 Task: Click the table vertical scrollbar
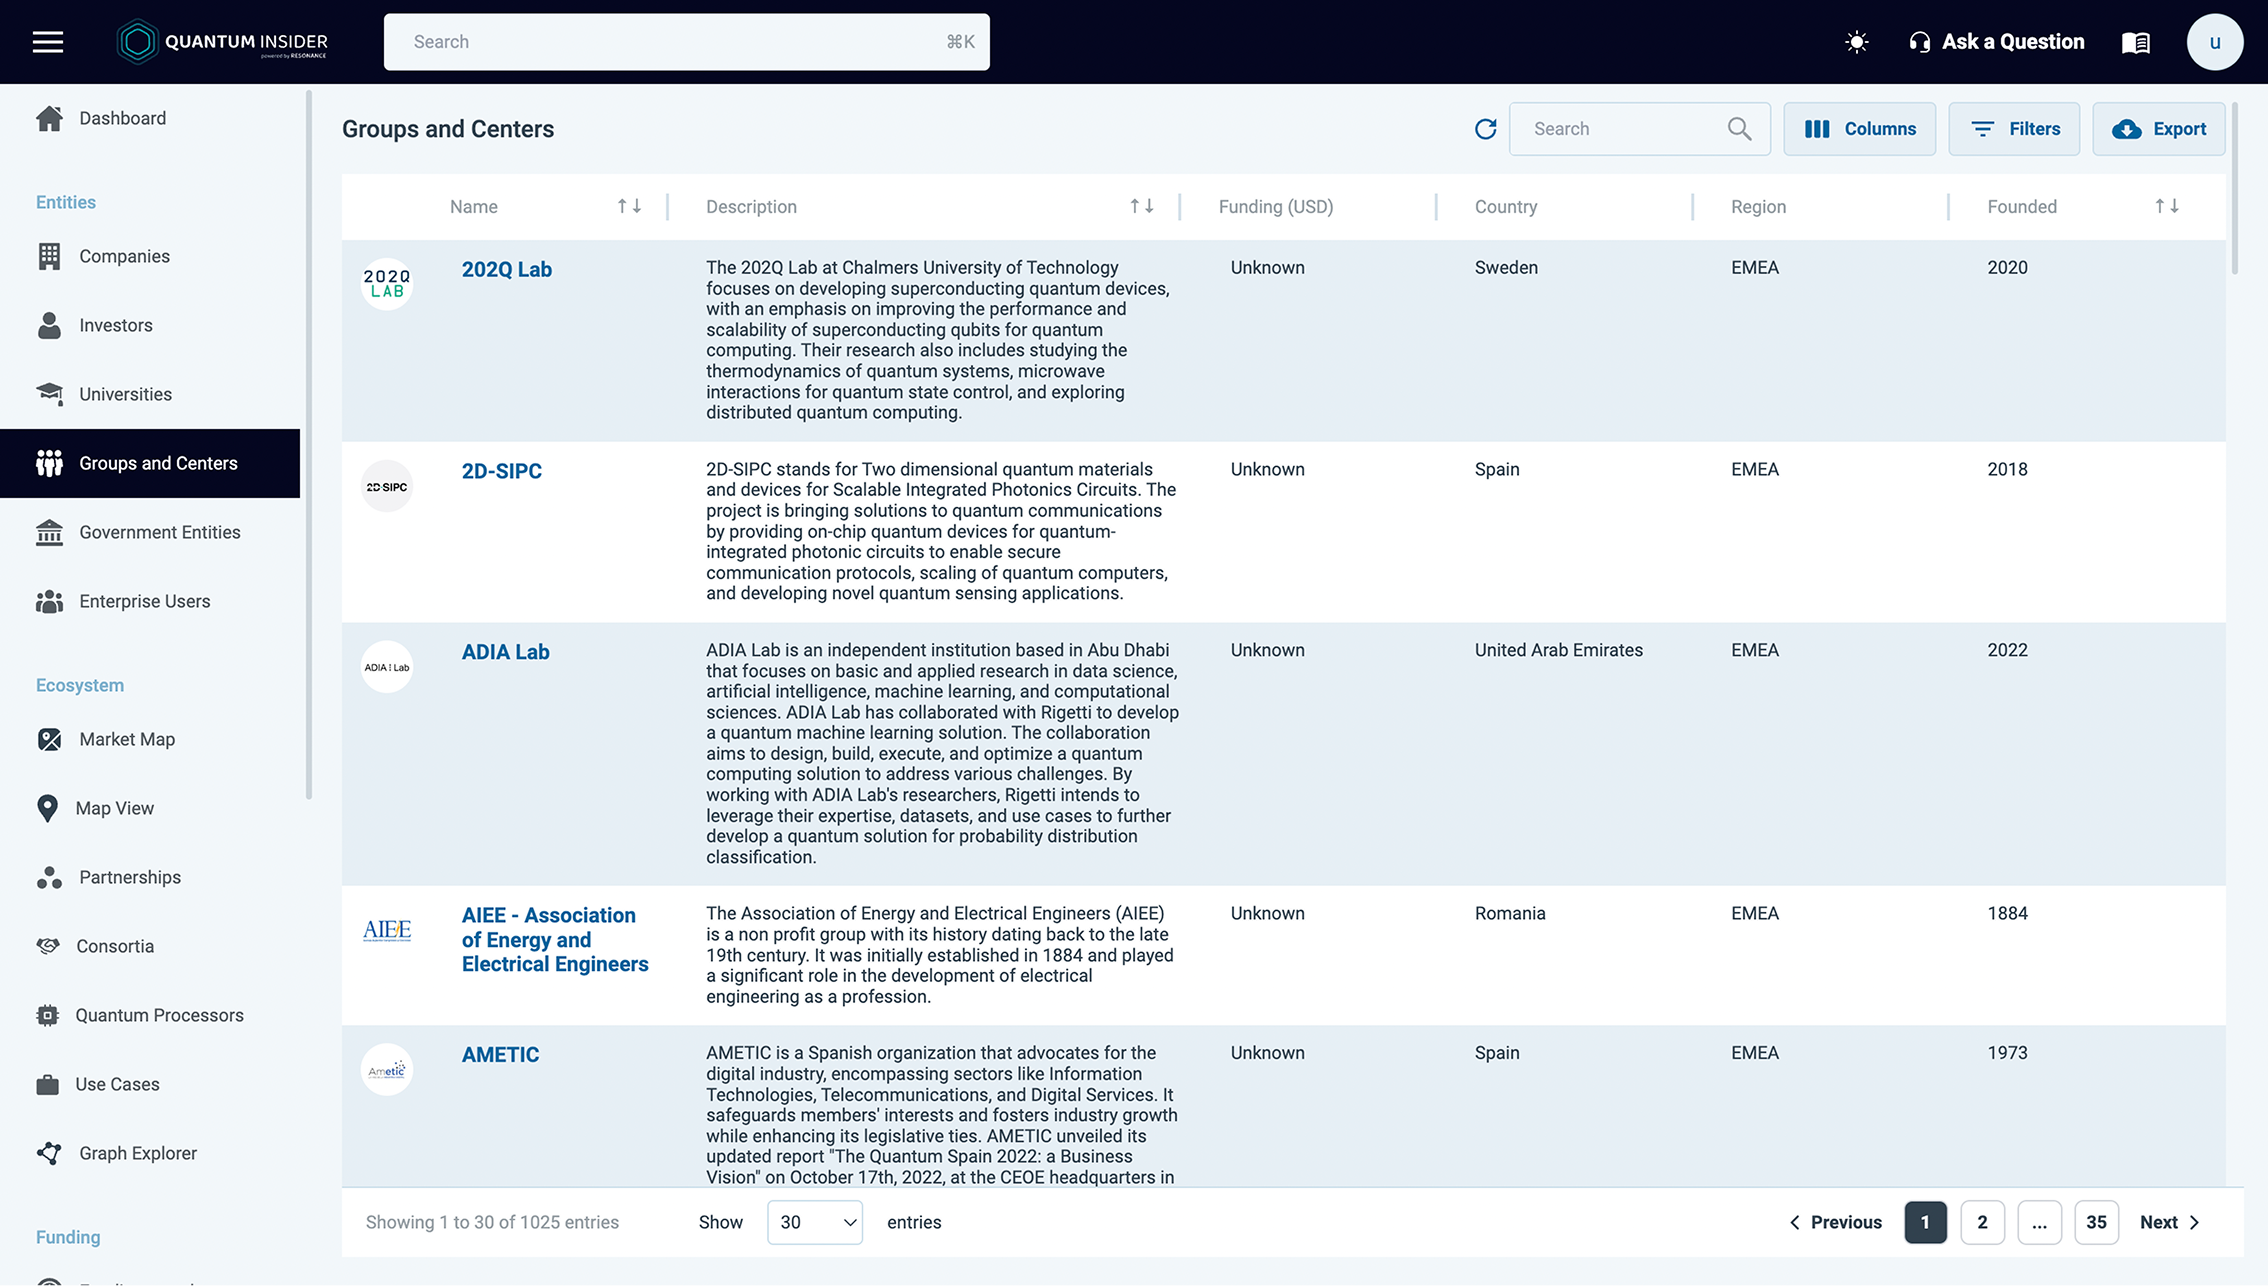click(x=2235, y=188)
